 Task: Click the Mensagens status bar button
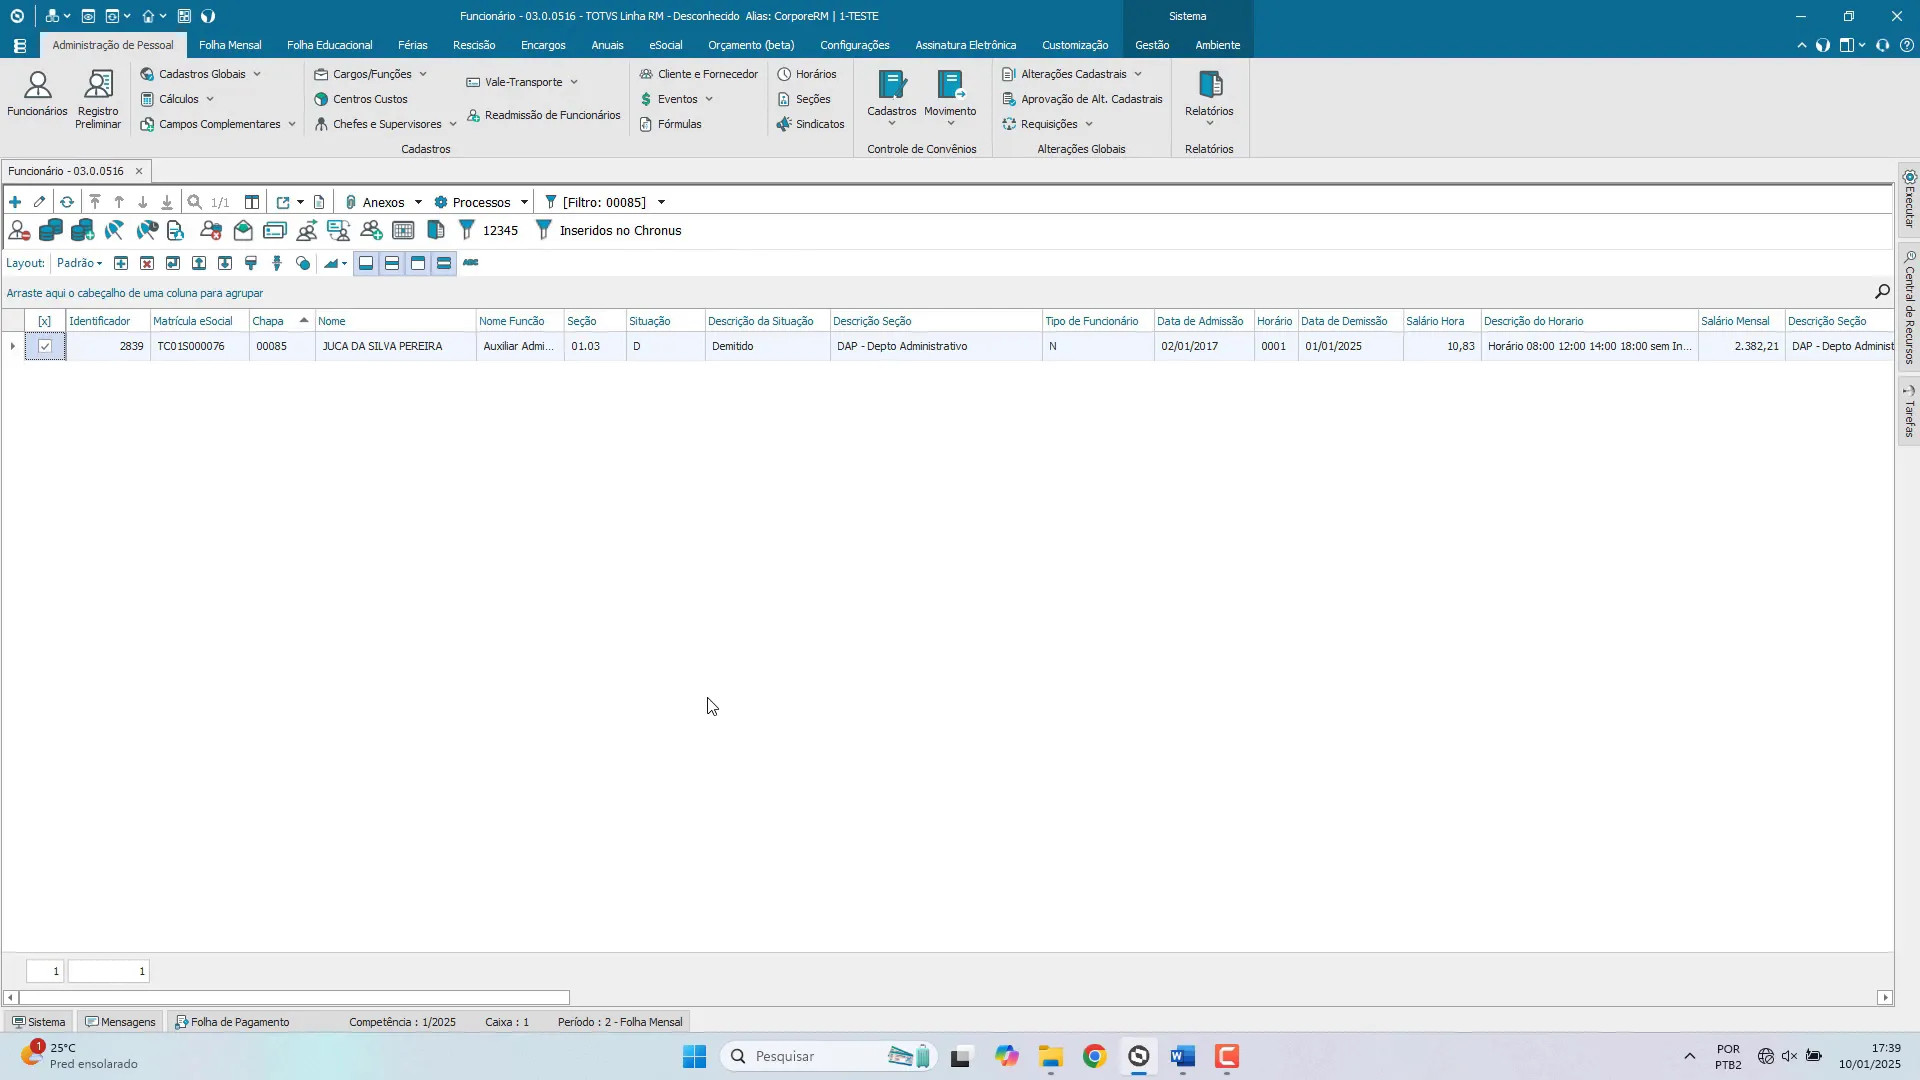(120, 1022)
